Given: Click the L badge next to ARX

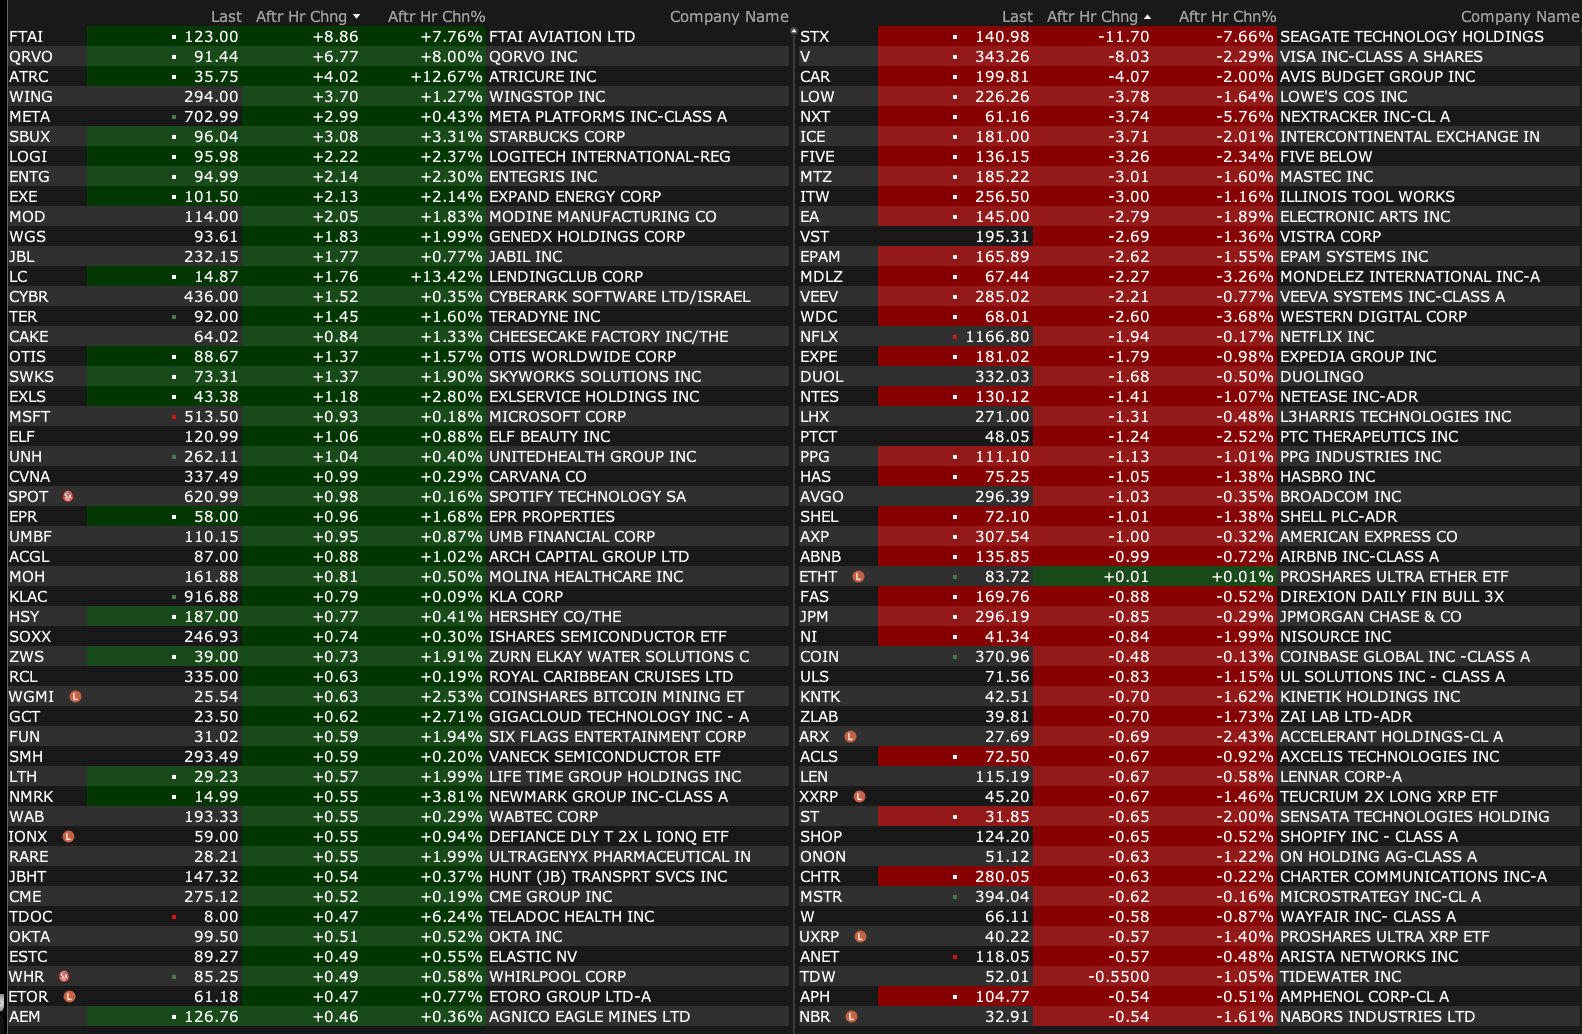Looking at the screenshot, I should [x=850, y=736].
